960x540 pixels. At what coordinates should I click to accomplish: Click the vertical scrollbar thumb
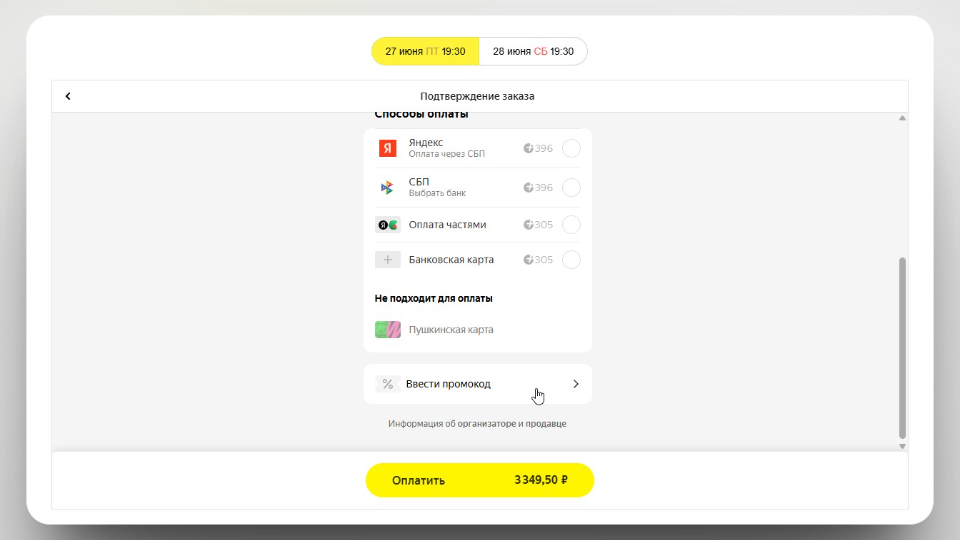pyautogui.click(x=902, y=348)
